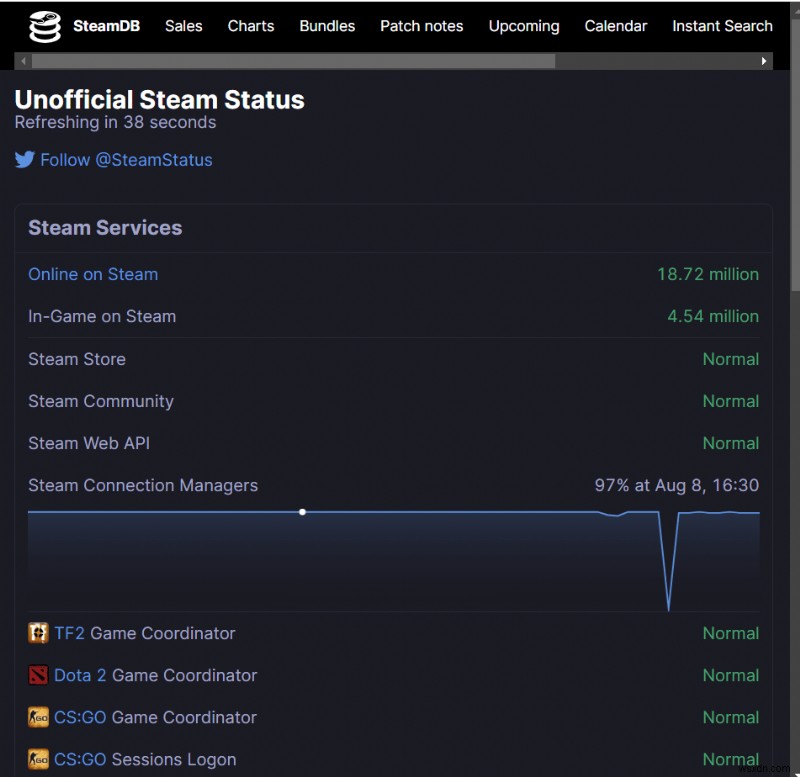Image resolution: width=800 pixels, height=777 pixels.
Task: Select Upcoming in the navigation bar
Action: (524, 26)
